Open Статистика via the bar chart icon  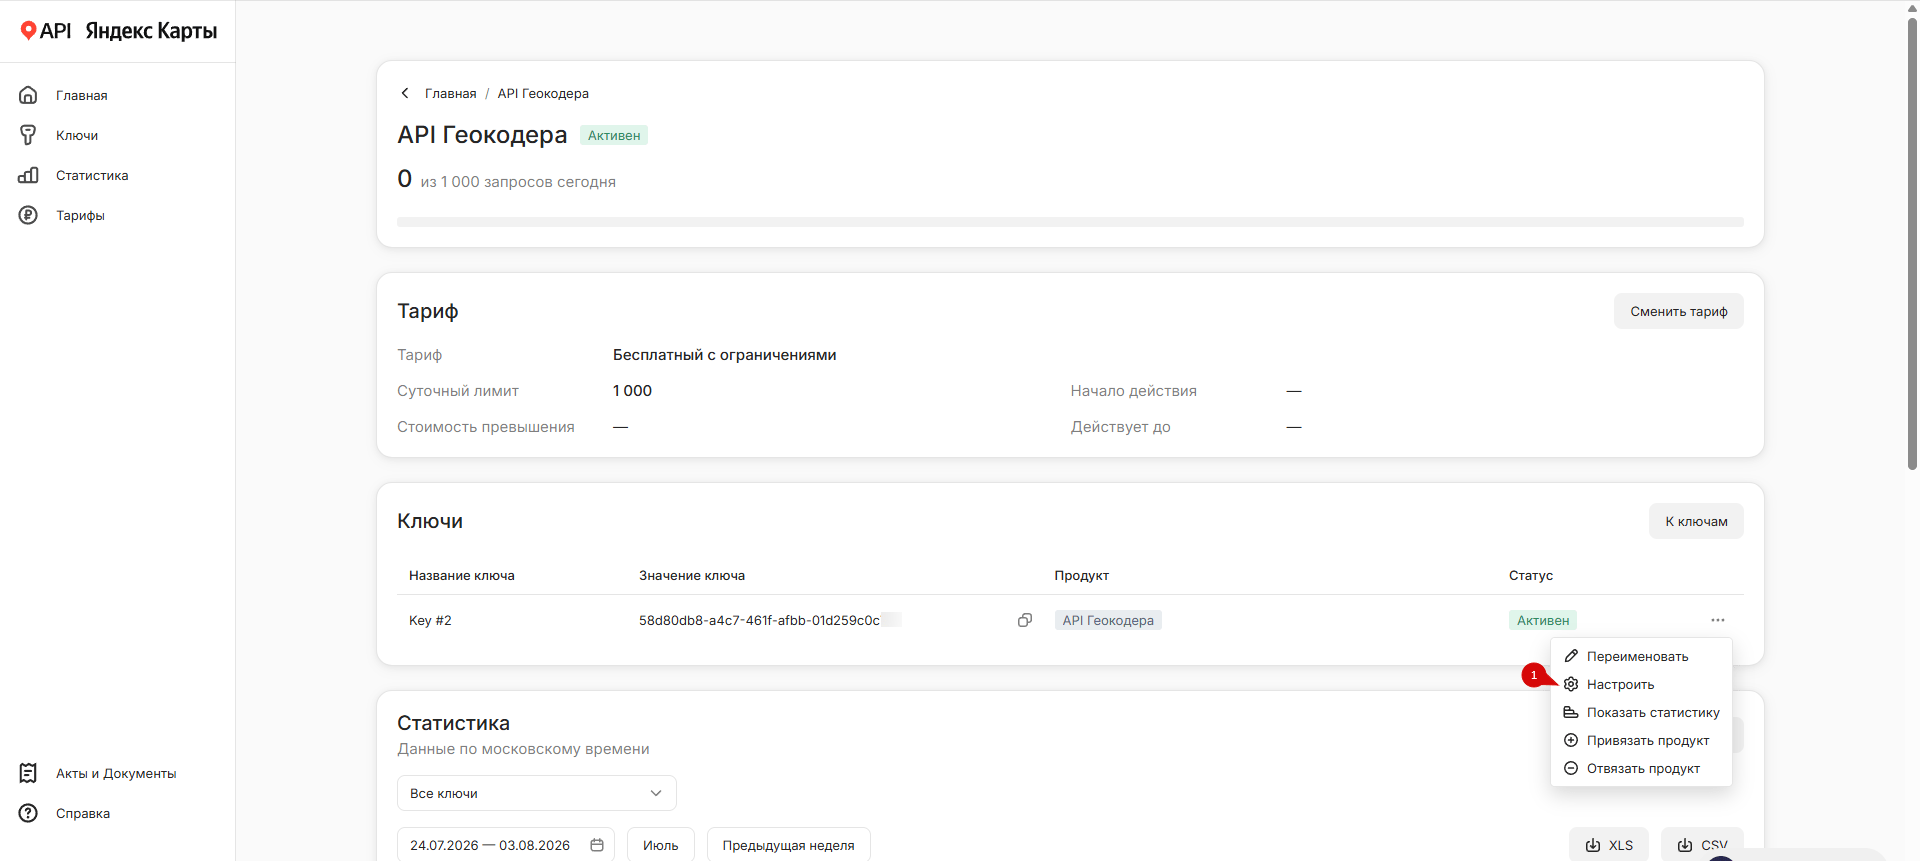(x=28, y=175)
